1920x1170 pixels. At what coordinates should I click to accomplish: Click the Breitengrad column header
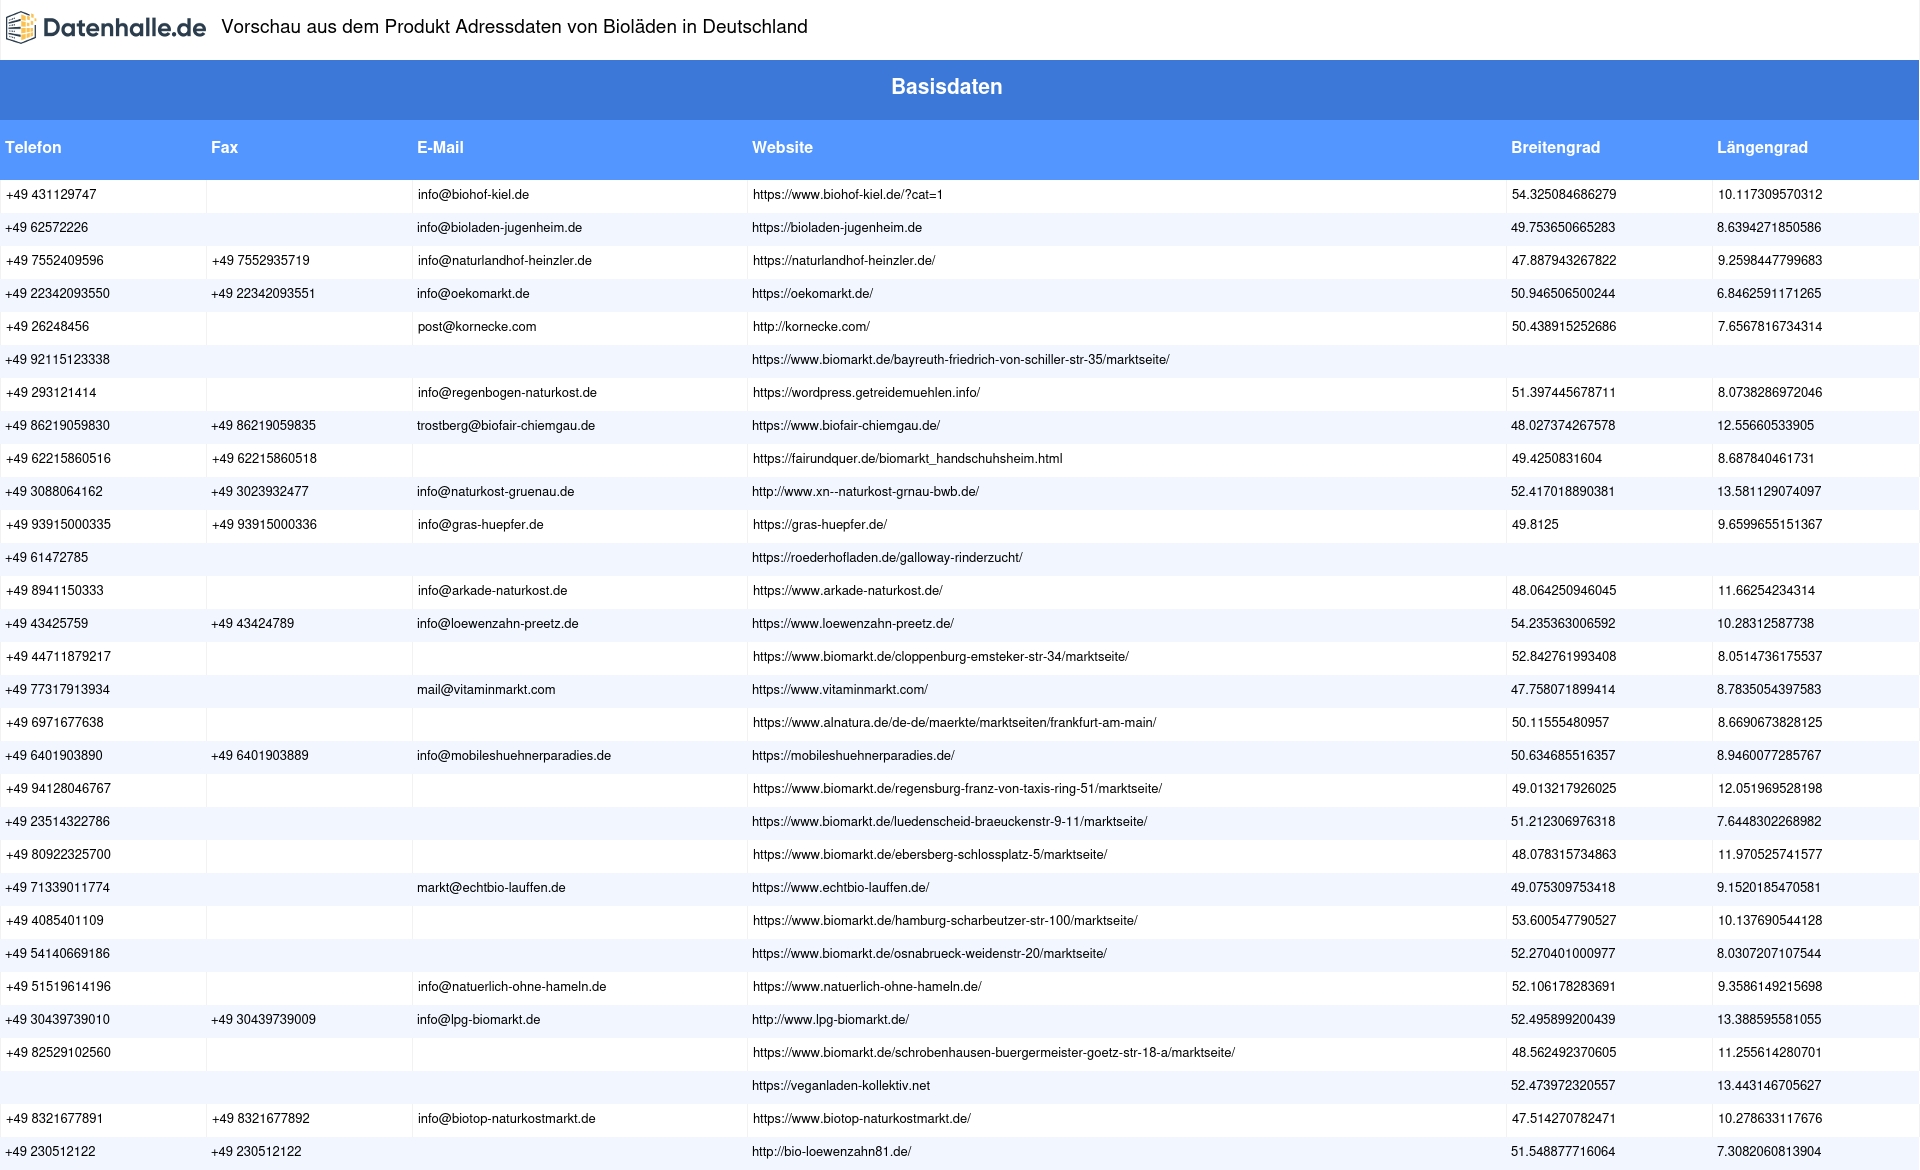coord(1555,147)
